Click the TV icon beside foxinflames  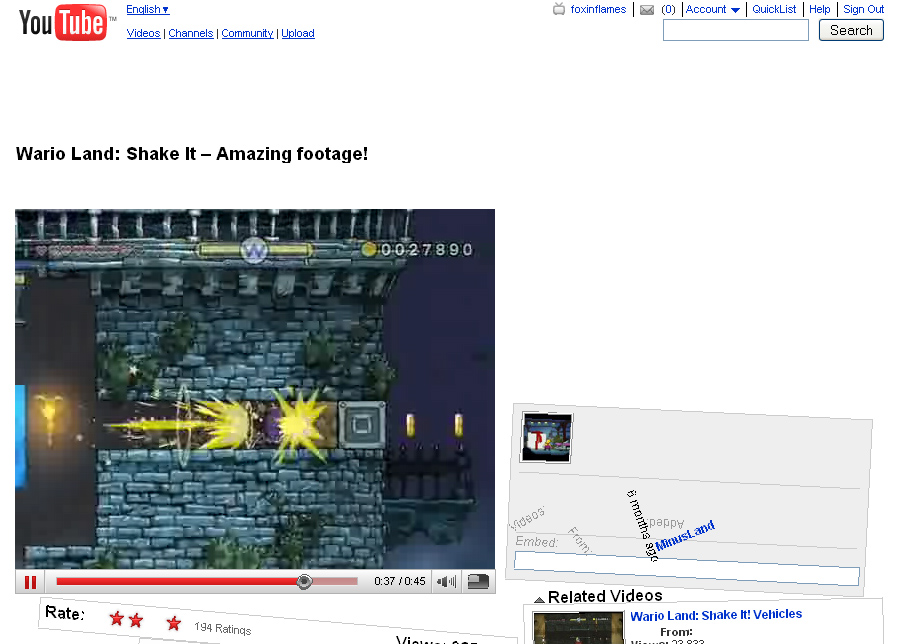click(559, 9)
